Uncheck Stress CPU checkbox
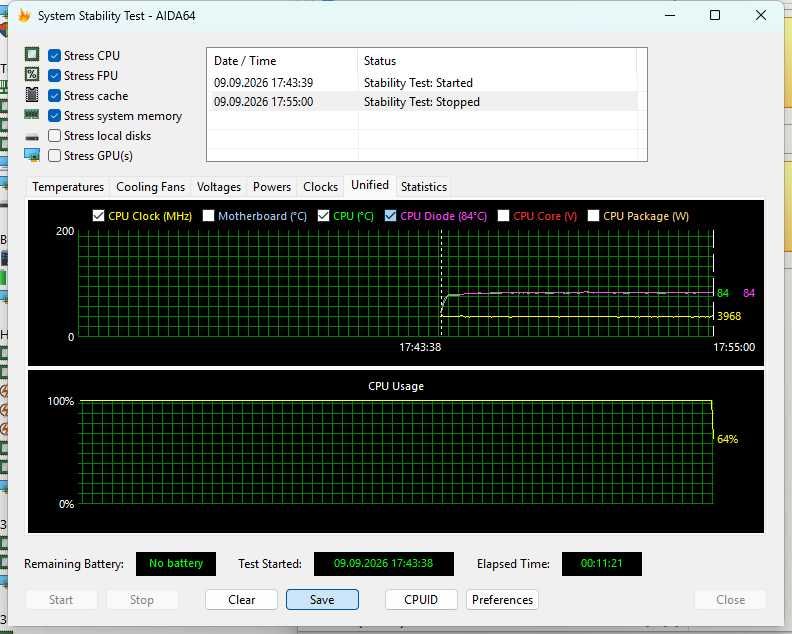 coord(55,56)
